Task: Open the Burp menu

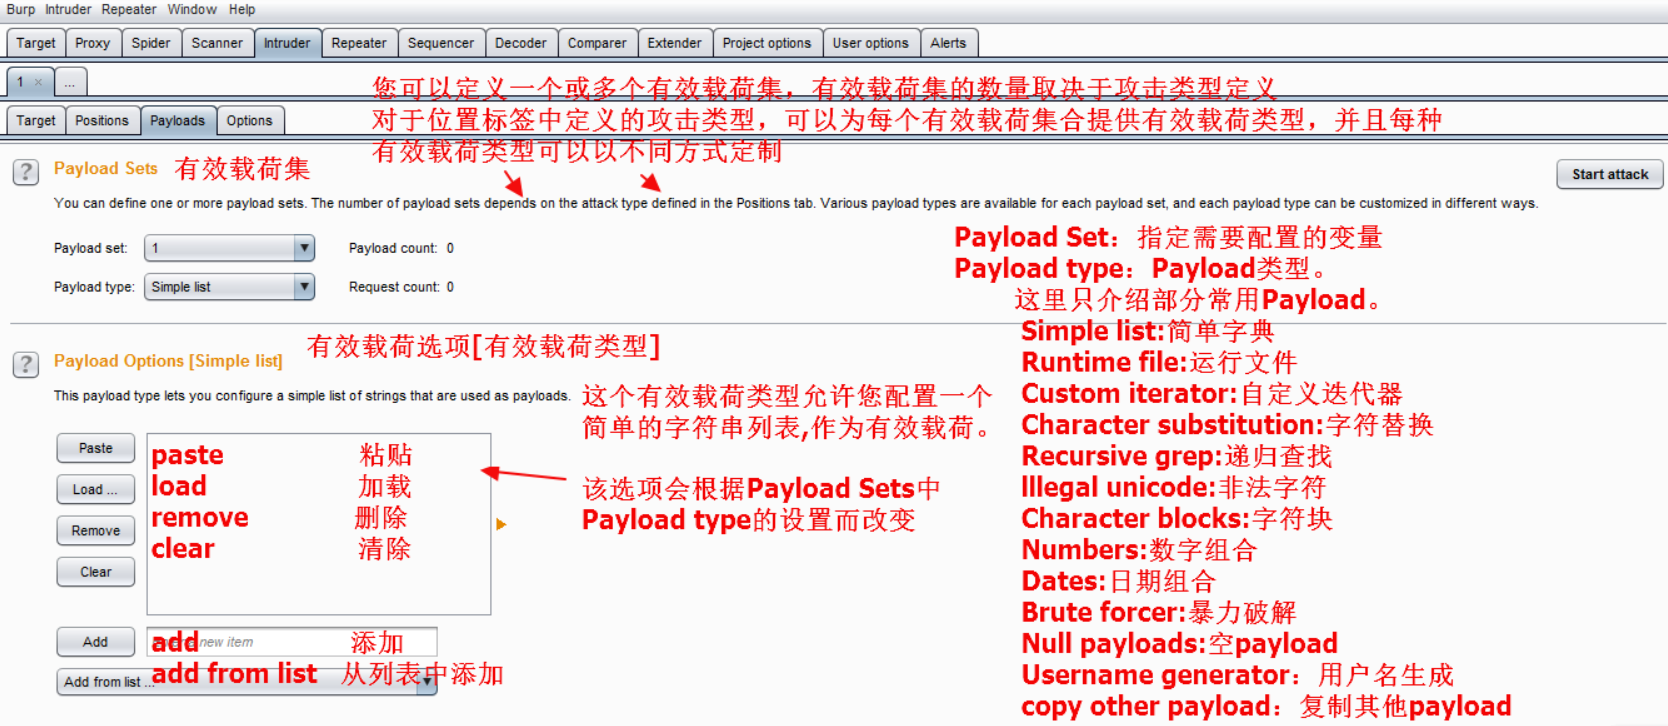Action: pyautogui.click(x=21, y=9)
